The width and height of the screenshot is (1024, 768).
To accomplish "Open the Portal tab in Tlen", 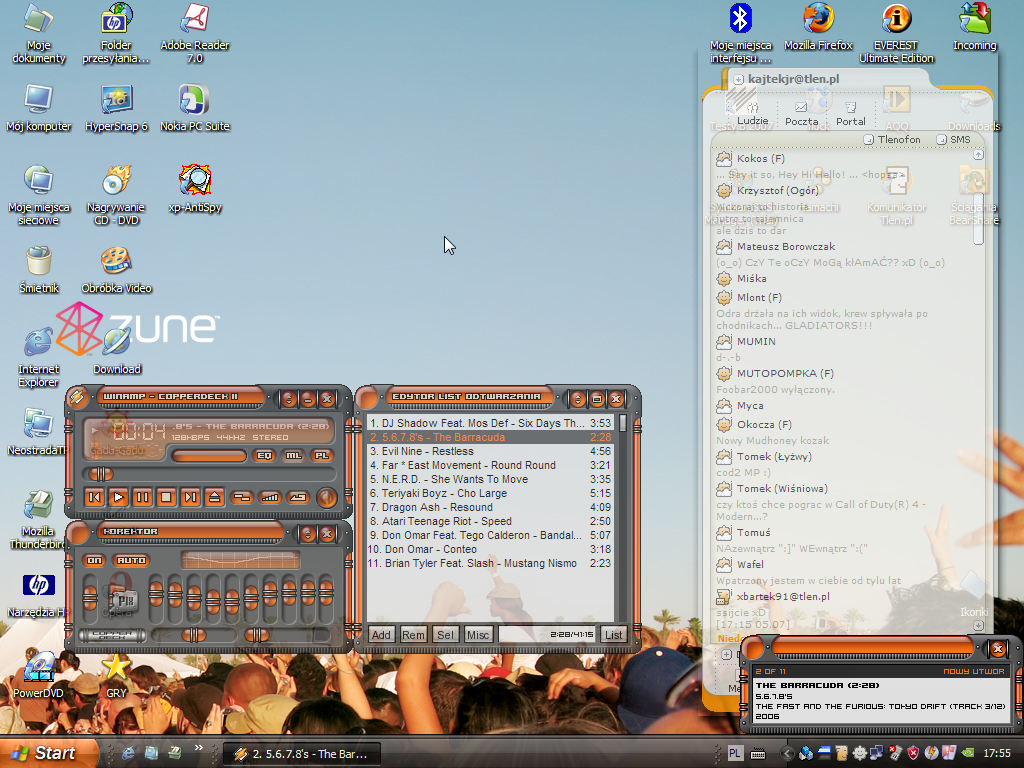I will 850,114.
